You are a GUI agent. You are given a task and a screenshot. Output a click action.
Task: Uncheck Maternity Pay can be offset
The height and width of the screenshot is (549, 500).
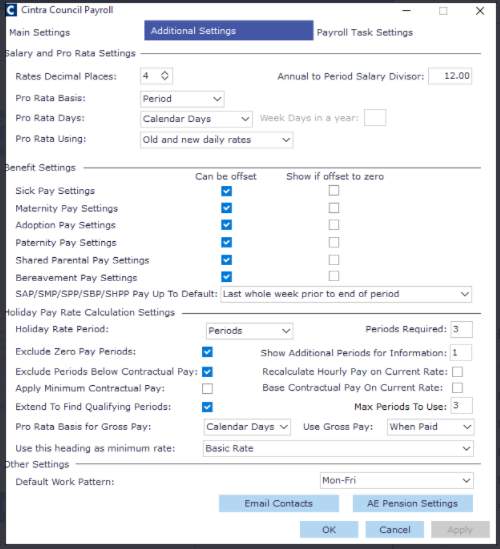(227, 208)
